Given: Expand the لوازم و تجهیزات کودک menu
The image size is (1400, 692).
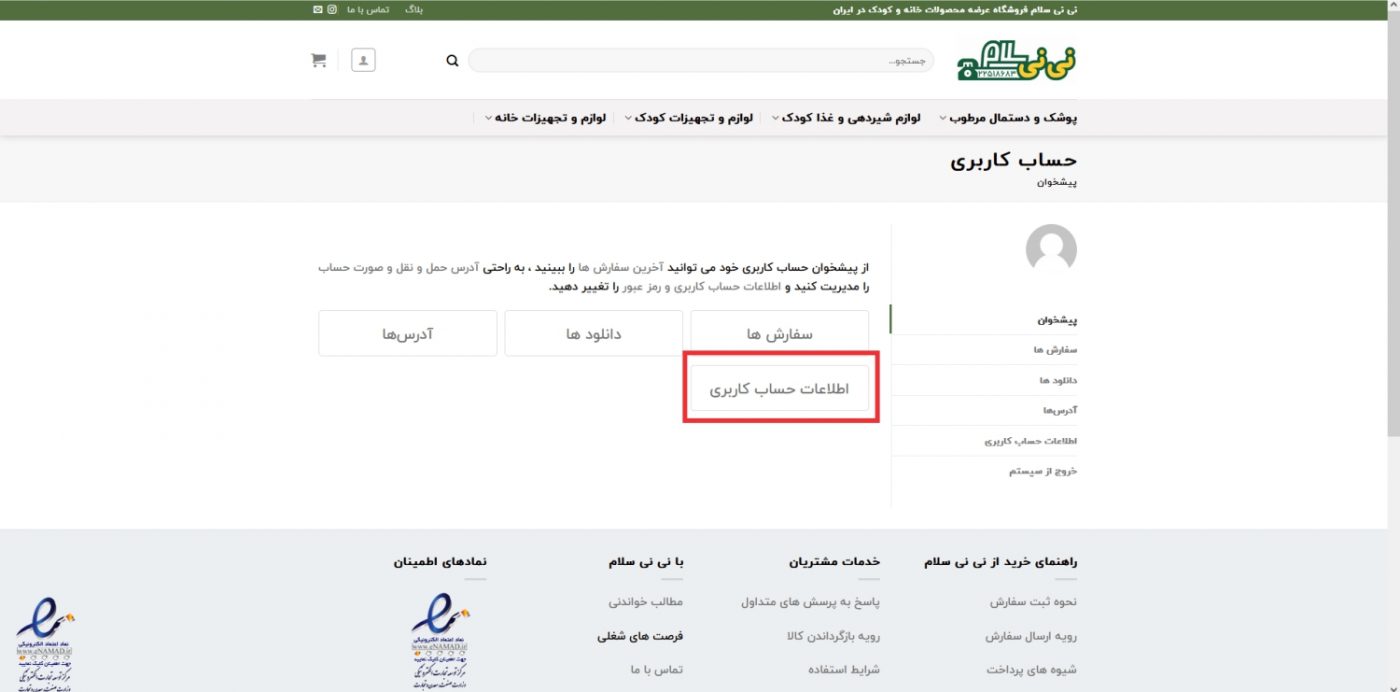Looking at the screenshot, I should pos(694,118).
